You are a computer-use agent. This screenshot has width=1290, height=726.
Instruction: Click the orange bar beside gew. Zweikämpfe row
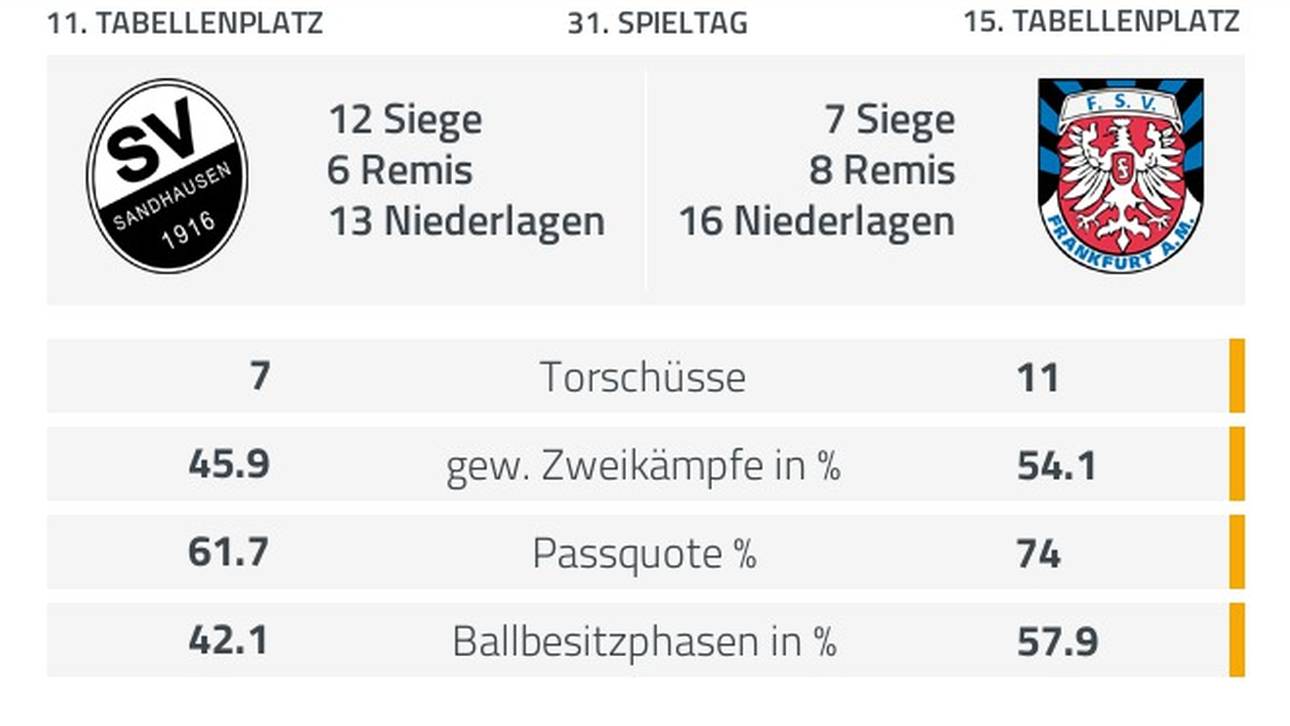point(1237,464)
